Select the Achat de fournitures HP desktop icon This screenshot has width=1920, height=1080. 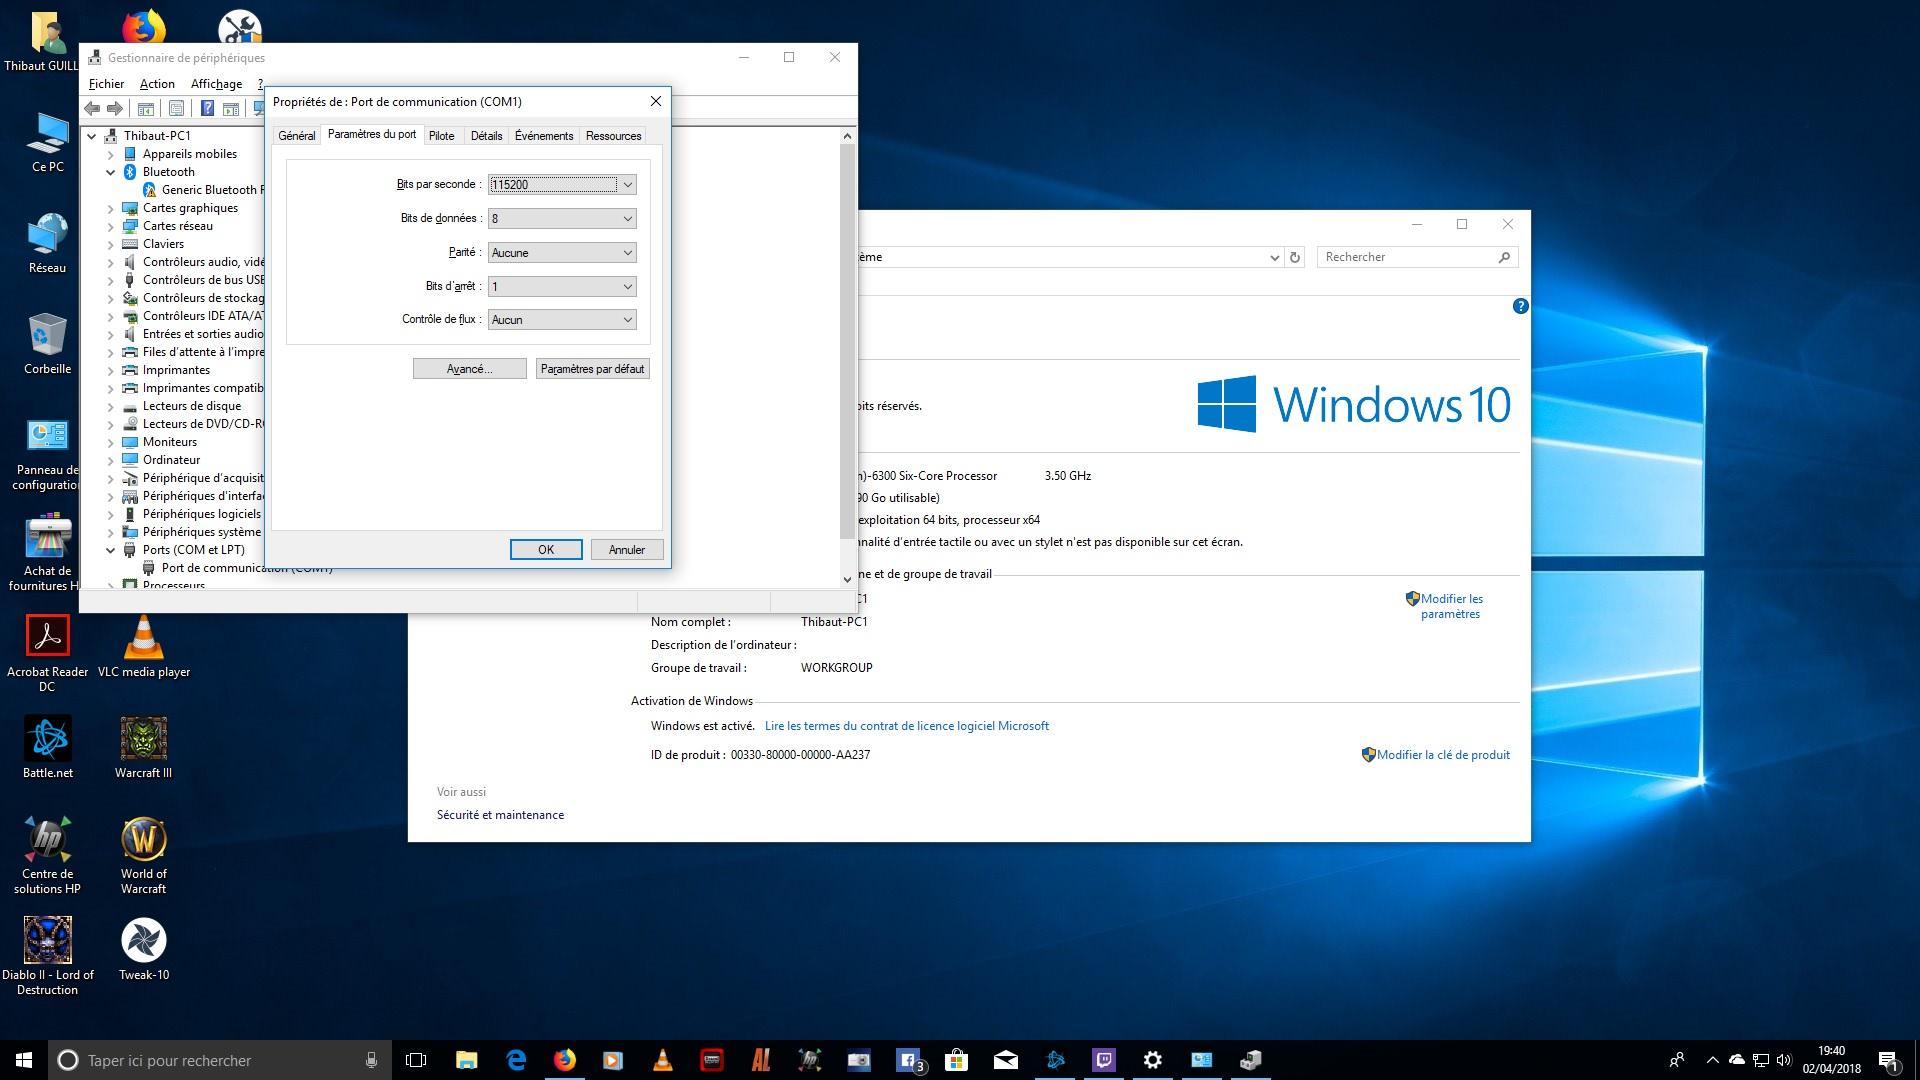pyautogui.click(x=47, y=554)
